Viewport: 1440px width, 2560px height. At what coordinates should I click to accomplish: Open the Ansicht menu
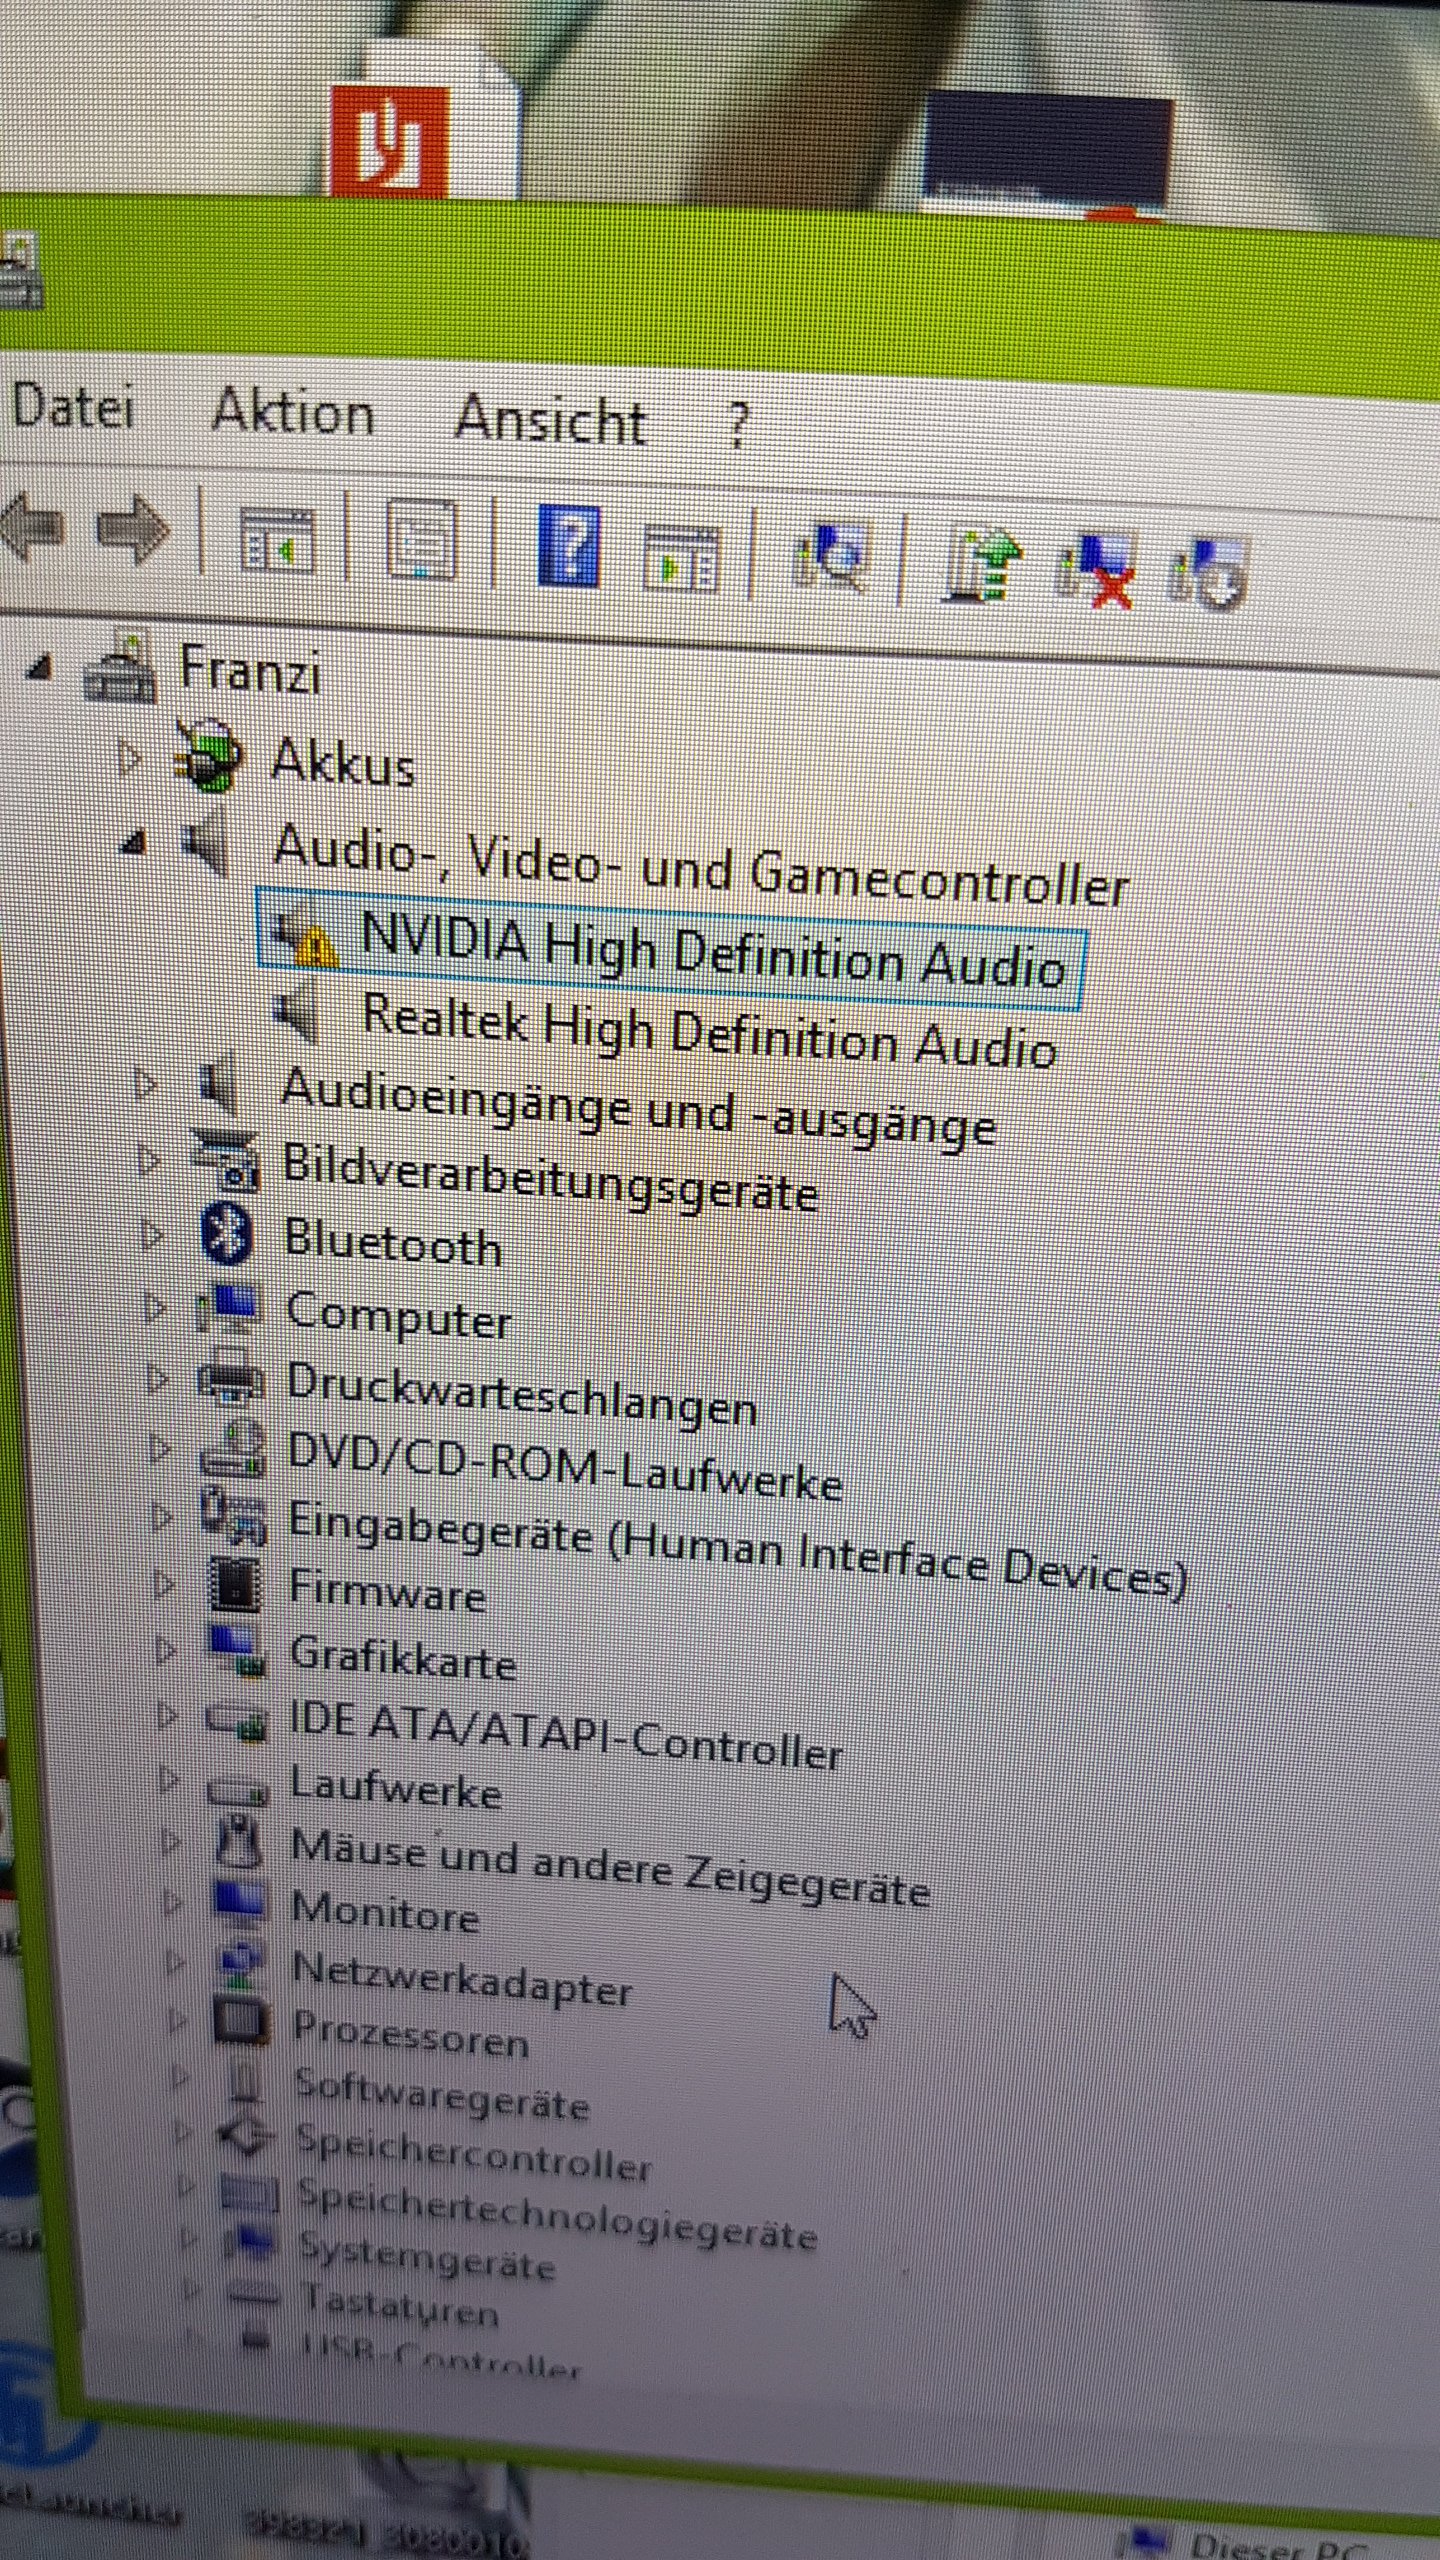point(550,419)
